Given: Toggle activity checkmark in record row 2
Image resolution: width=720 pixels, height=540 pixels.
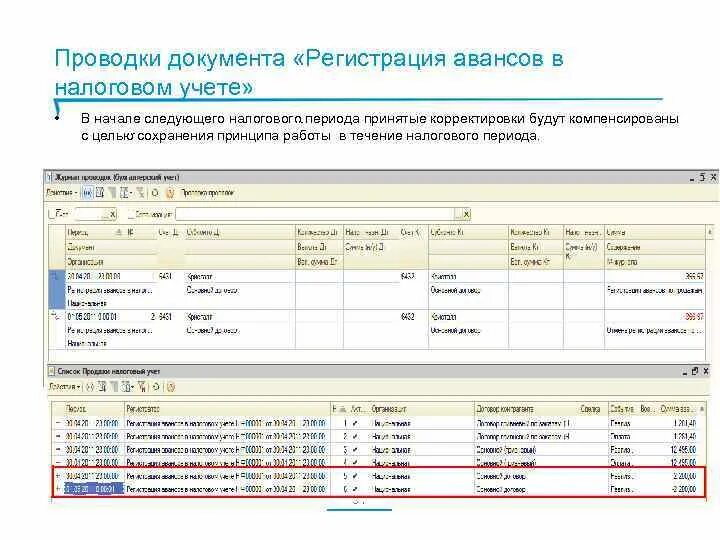Looking at the screenshot, I should point(355,436).
